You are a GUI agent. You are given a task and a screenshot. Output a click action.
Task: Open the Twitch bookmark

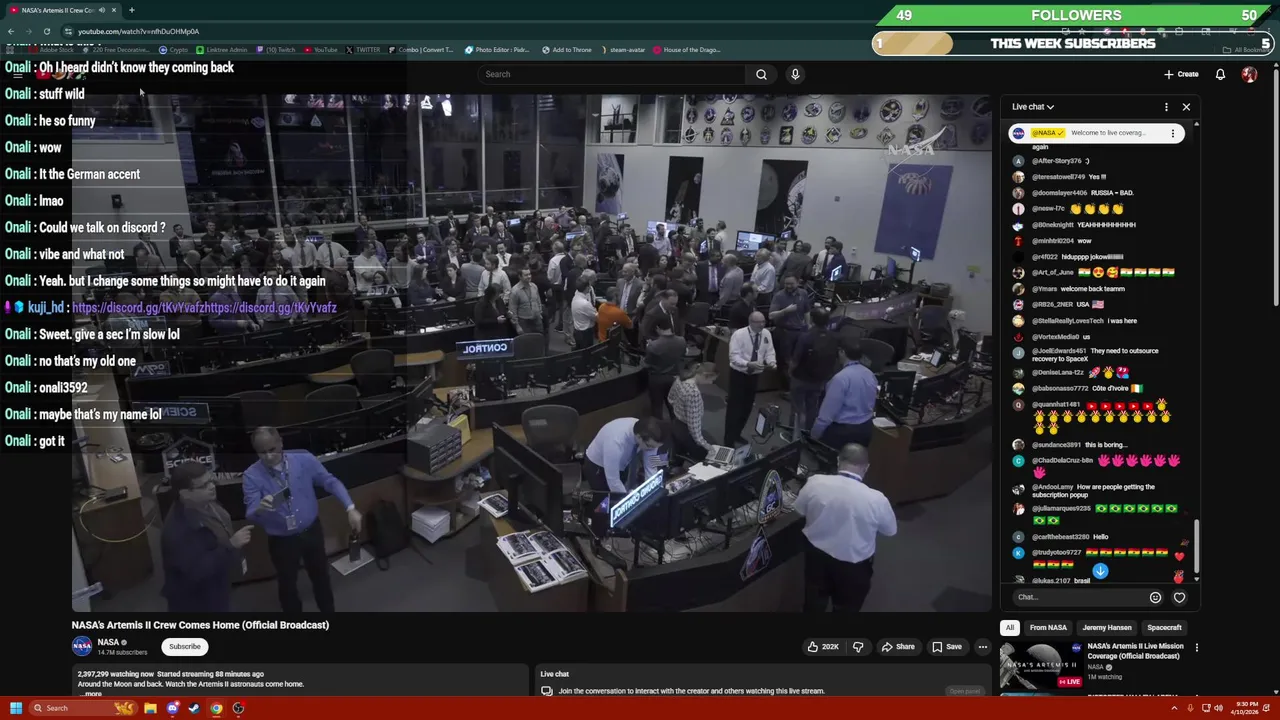tap(274, 50)
